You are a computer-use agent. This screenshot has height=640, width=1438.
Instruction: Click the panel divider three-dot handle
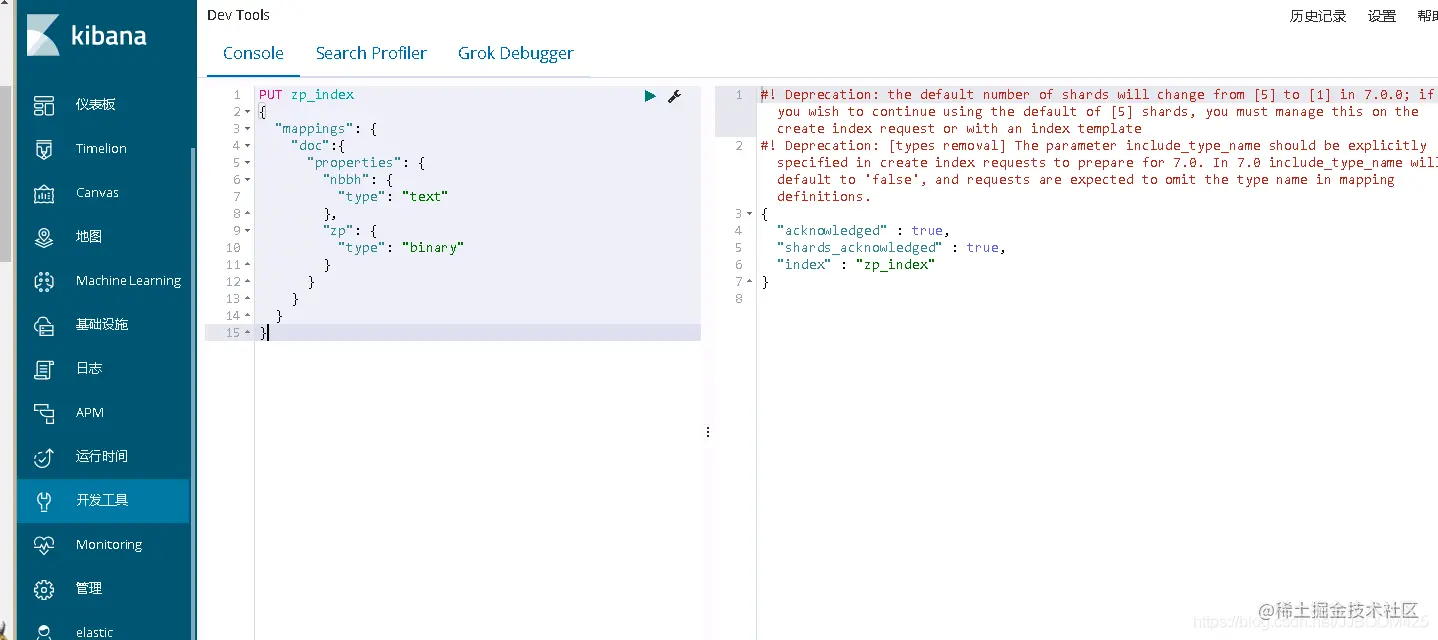click(708, 432)
